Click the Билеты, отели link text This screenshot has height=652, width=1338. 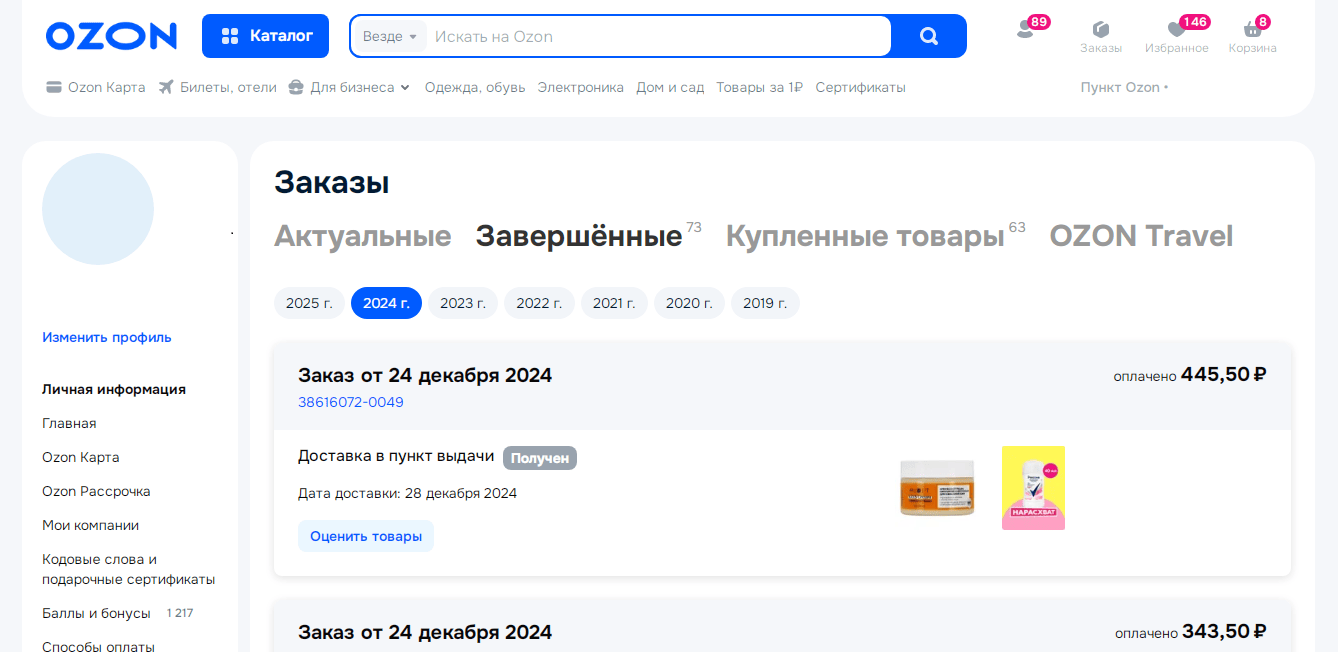(x=228, y=87)
